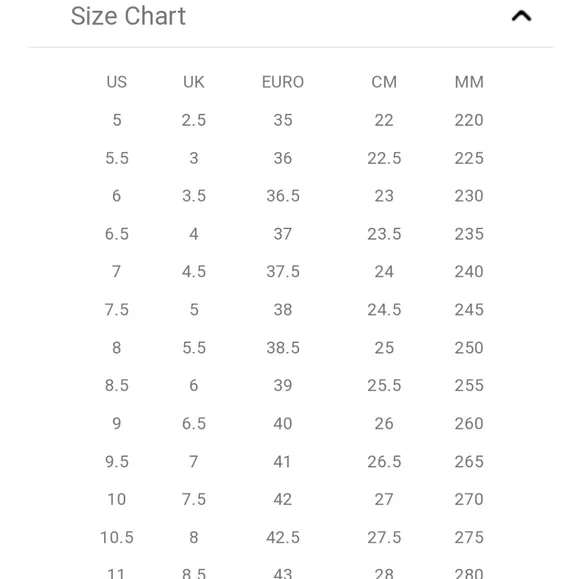Image resolution: width=580 pixels, height=579 pixels.
Task: Click EURO size 36.5 cell
Action: pos(283,196)
